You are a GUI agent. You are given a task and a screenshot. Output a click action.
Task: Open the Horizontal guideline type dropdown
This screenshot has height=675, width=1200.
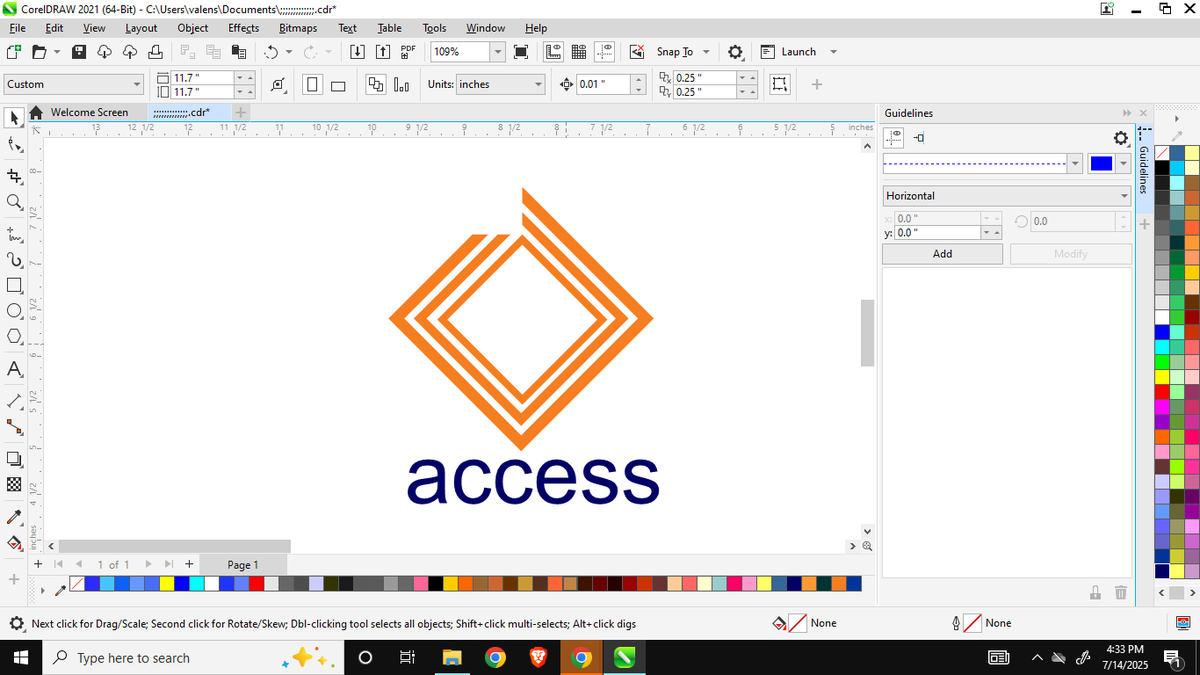1006,196
